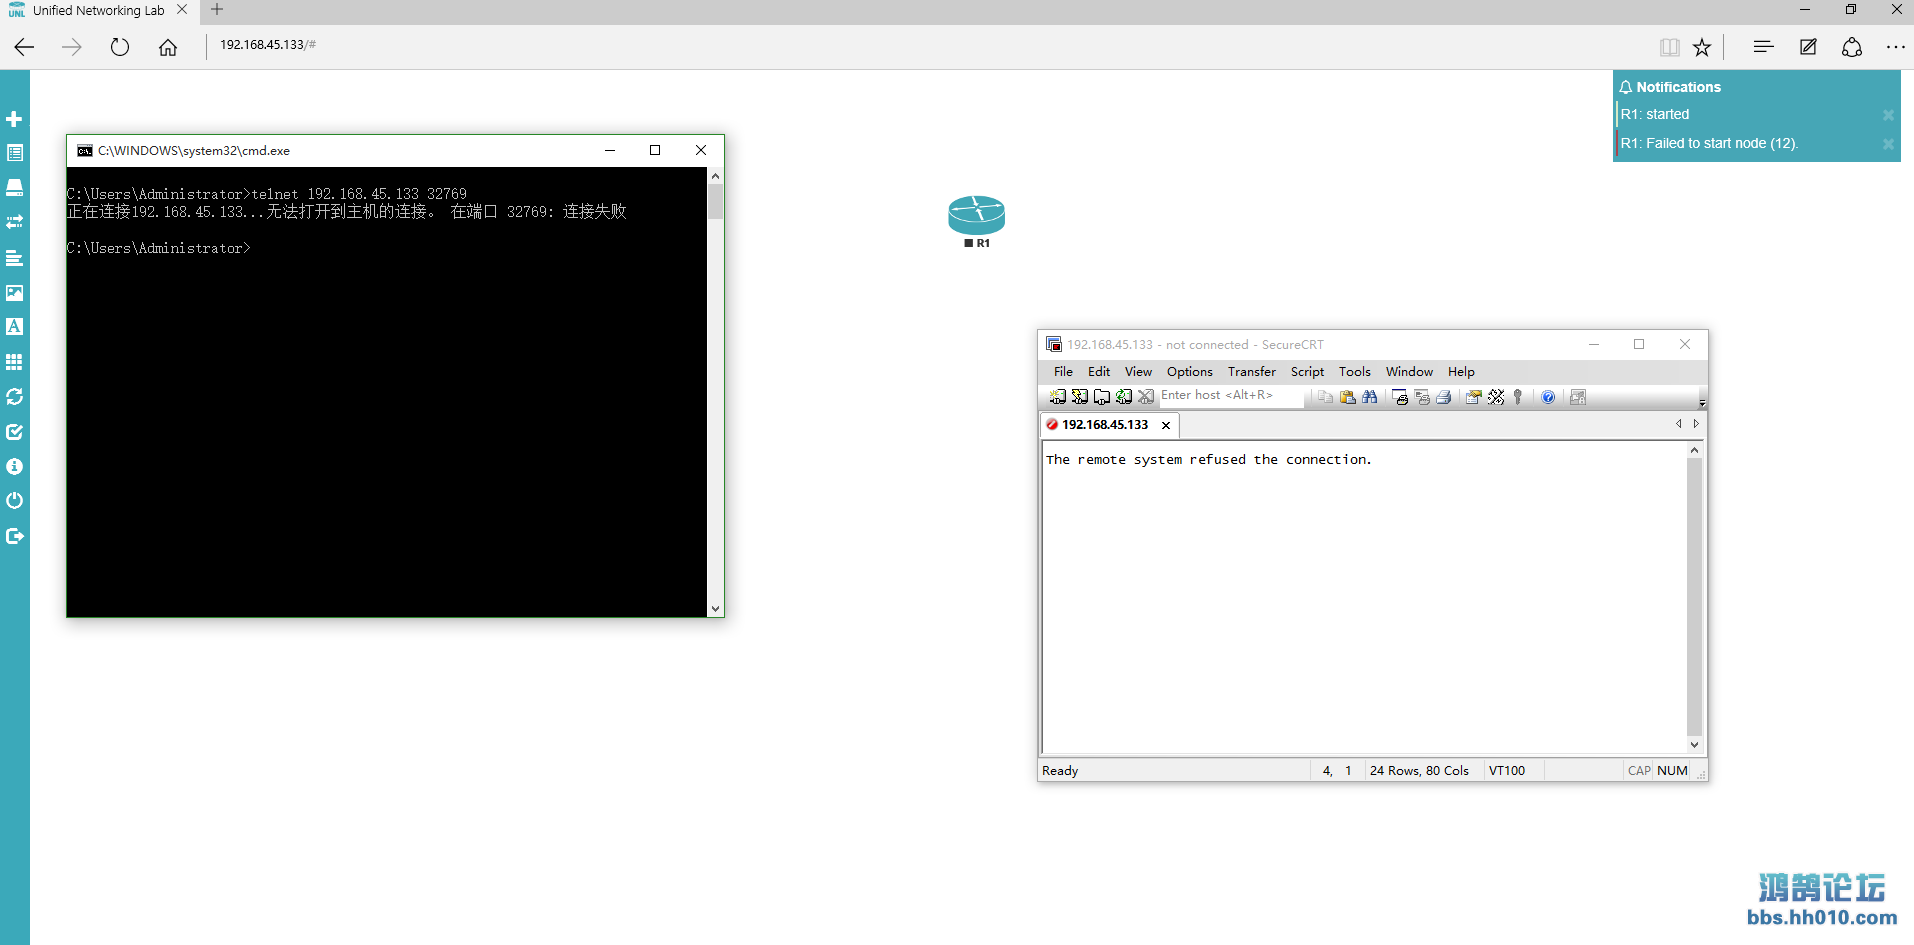This screenshot has width=1914, height=945.
Task: Click the browser Refresh button
Action: click(x=120, y=47)
